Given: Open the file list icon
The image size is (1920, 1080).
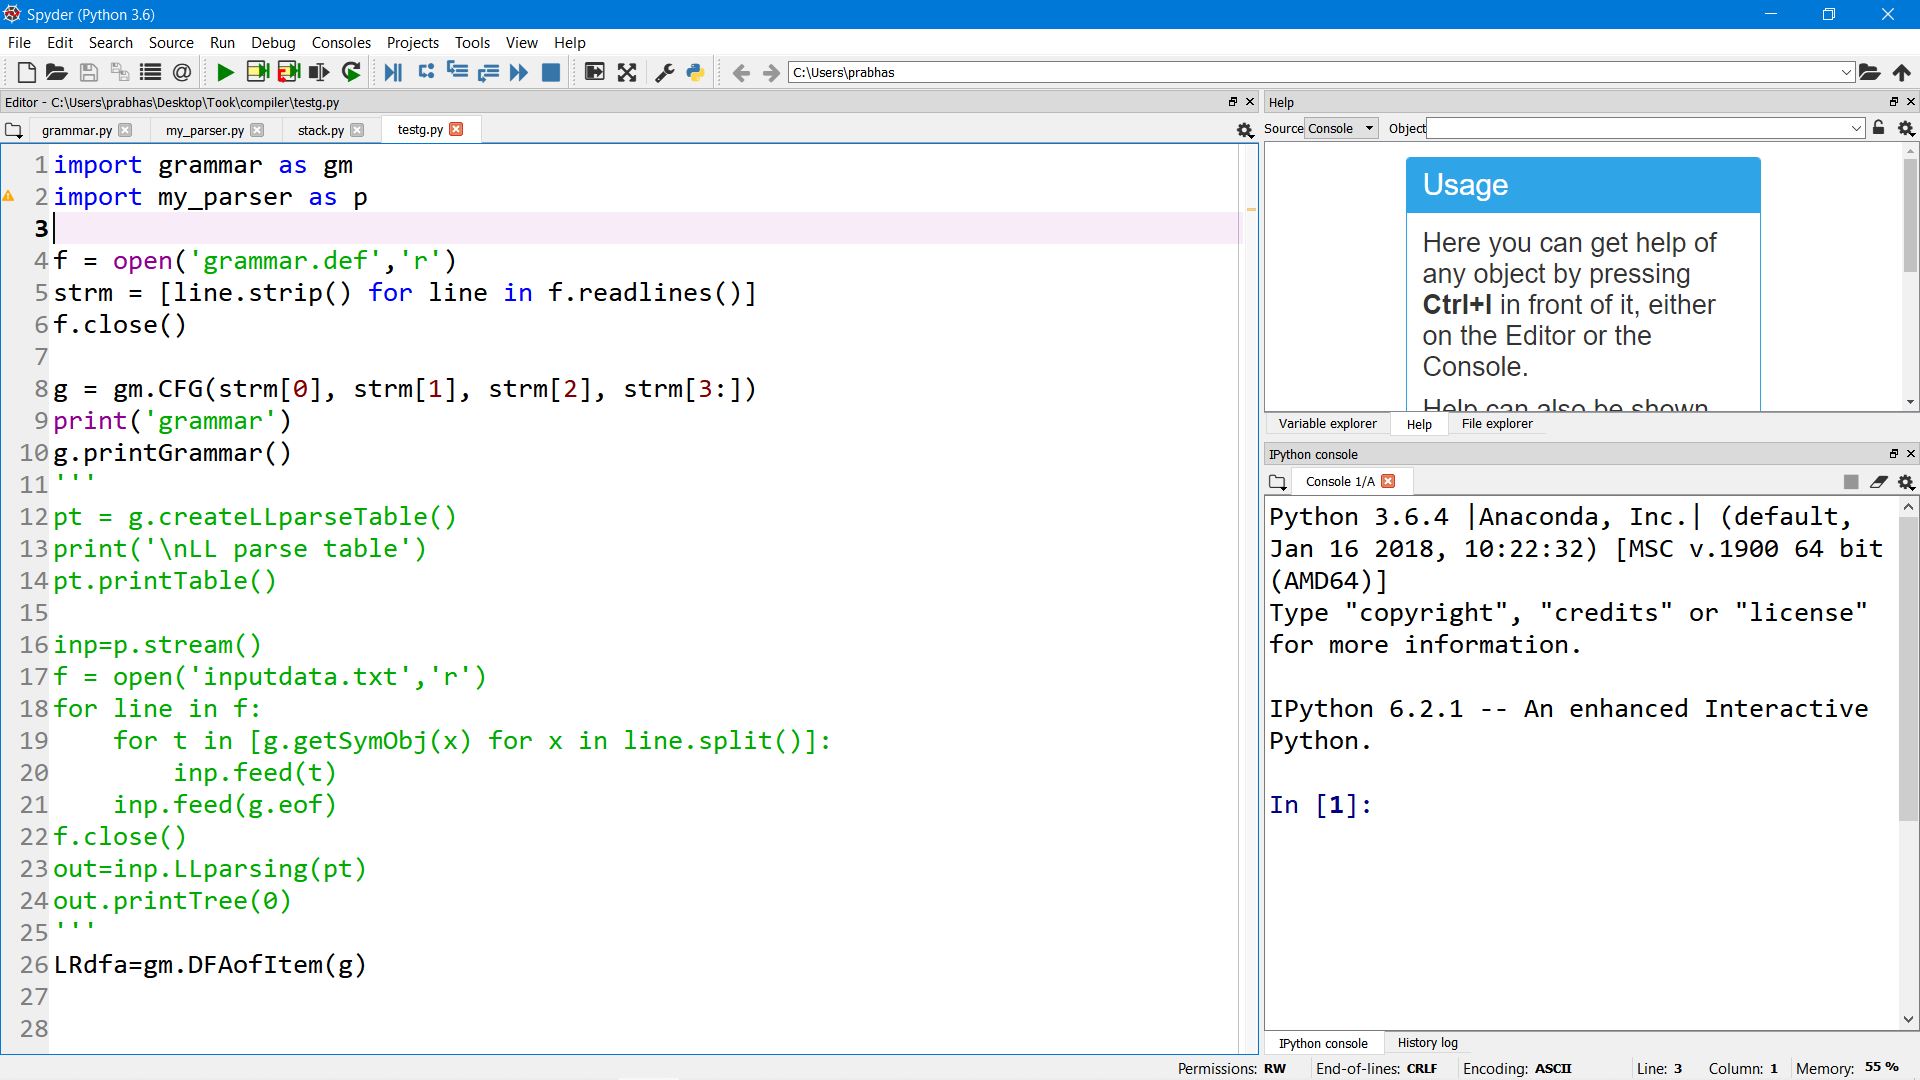Looking at the screenshot, I should [150, 72].
